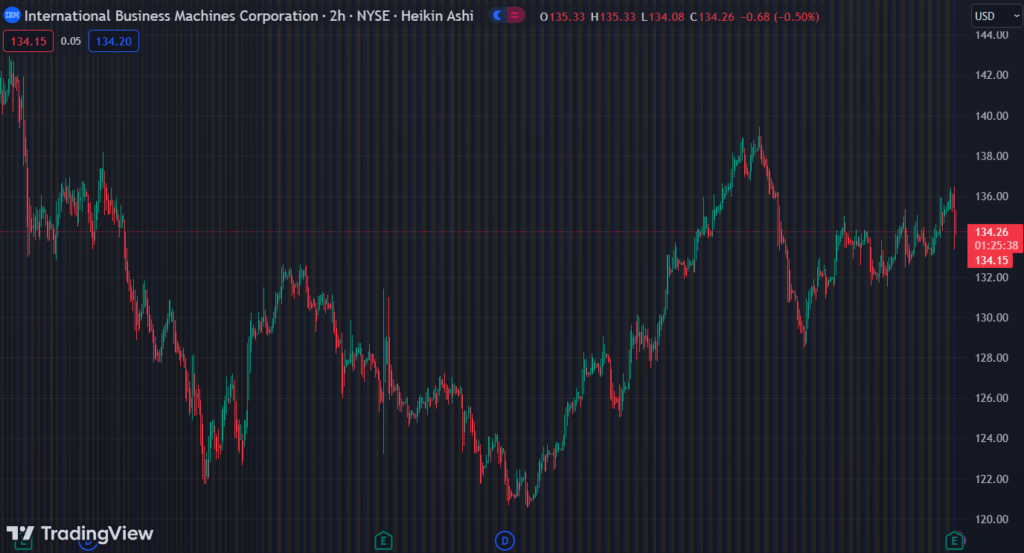This screenshot has width=1024, height=553.
Task: Click the low value L134.08
Action: tap(662, 16)
